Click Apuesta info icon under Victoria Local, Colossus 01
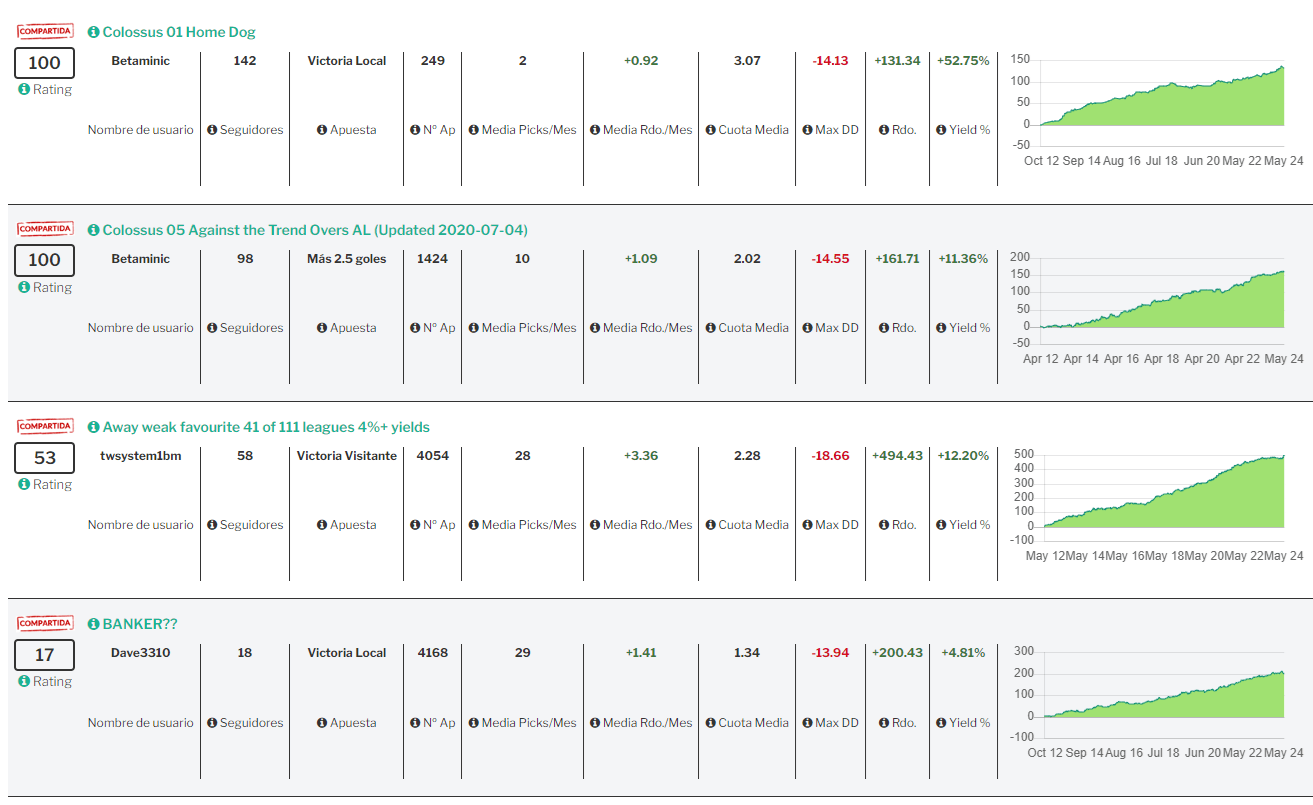The width and height of the screenshot is (1313, 805). point(322,130)
